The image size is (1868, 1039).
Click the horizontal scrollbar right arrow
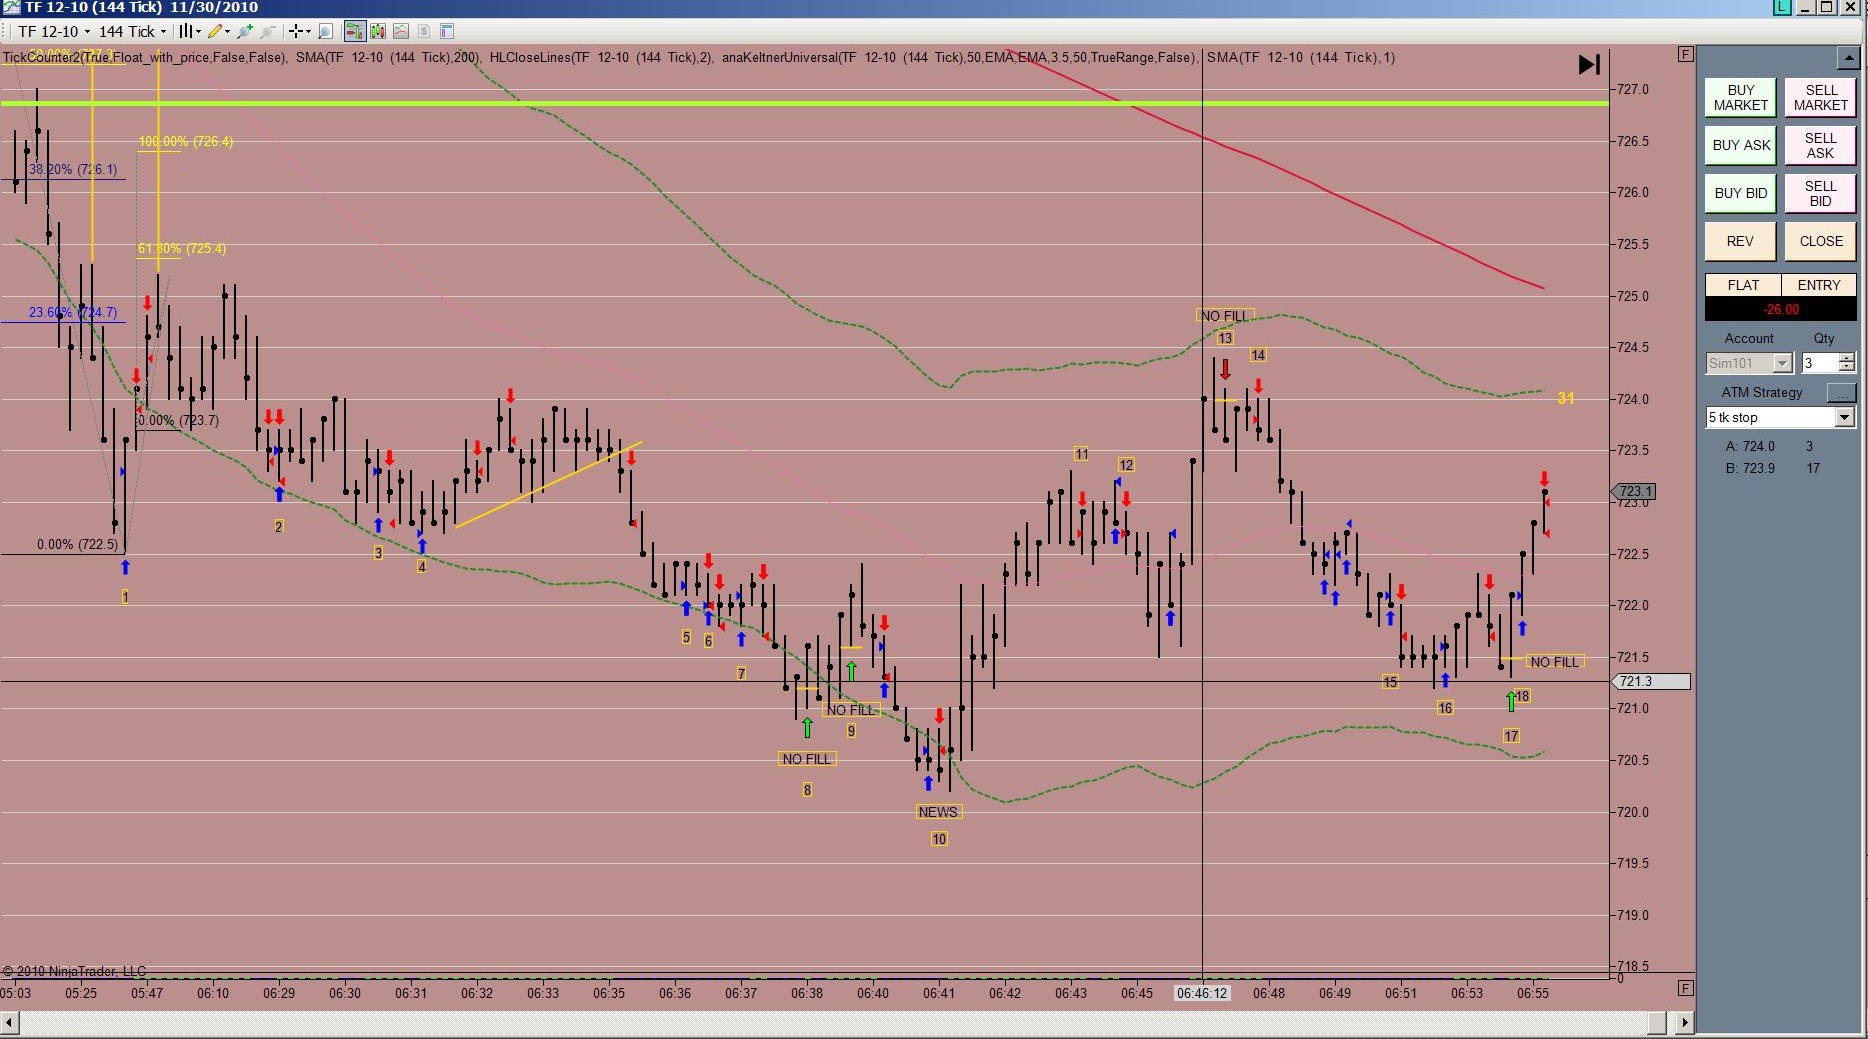point(1685,1022)
